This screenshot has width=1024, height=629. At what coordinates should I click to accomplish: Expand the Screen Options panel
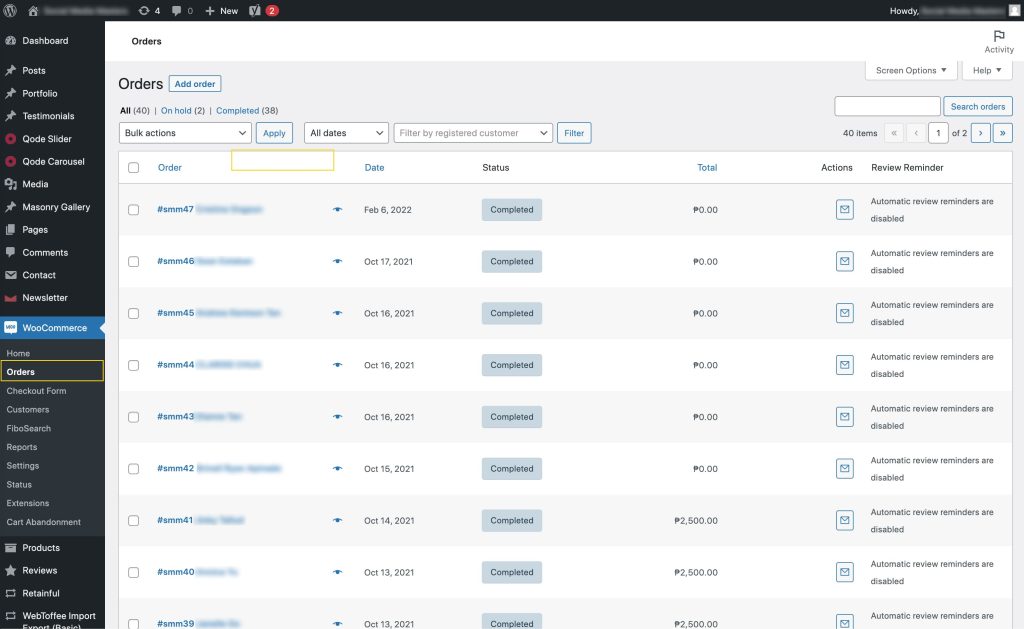point(910,71)
